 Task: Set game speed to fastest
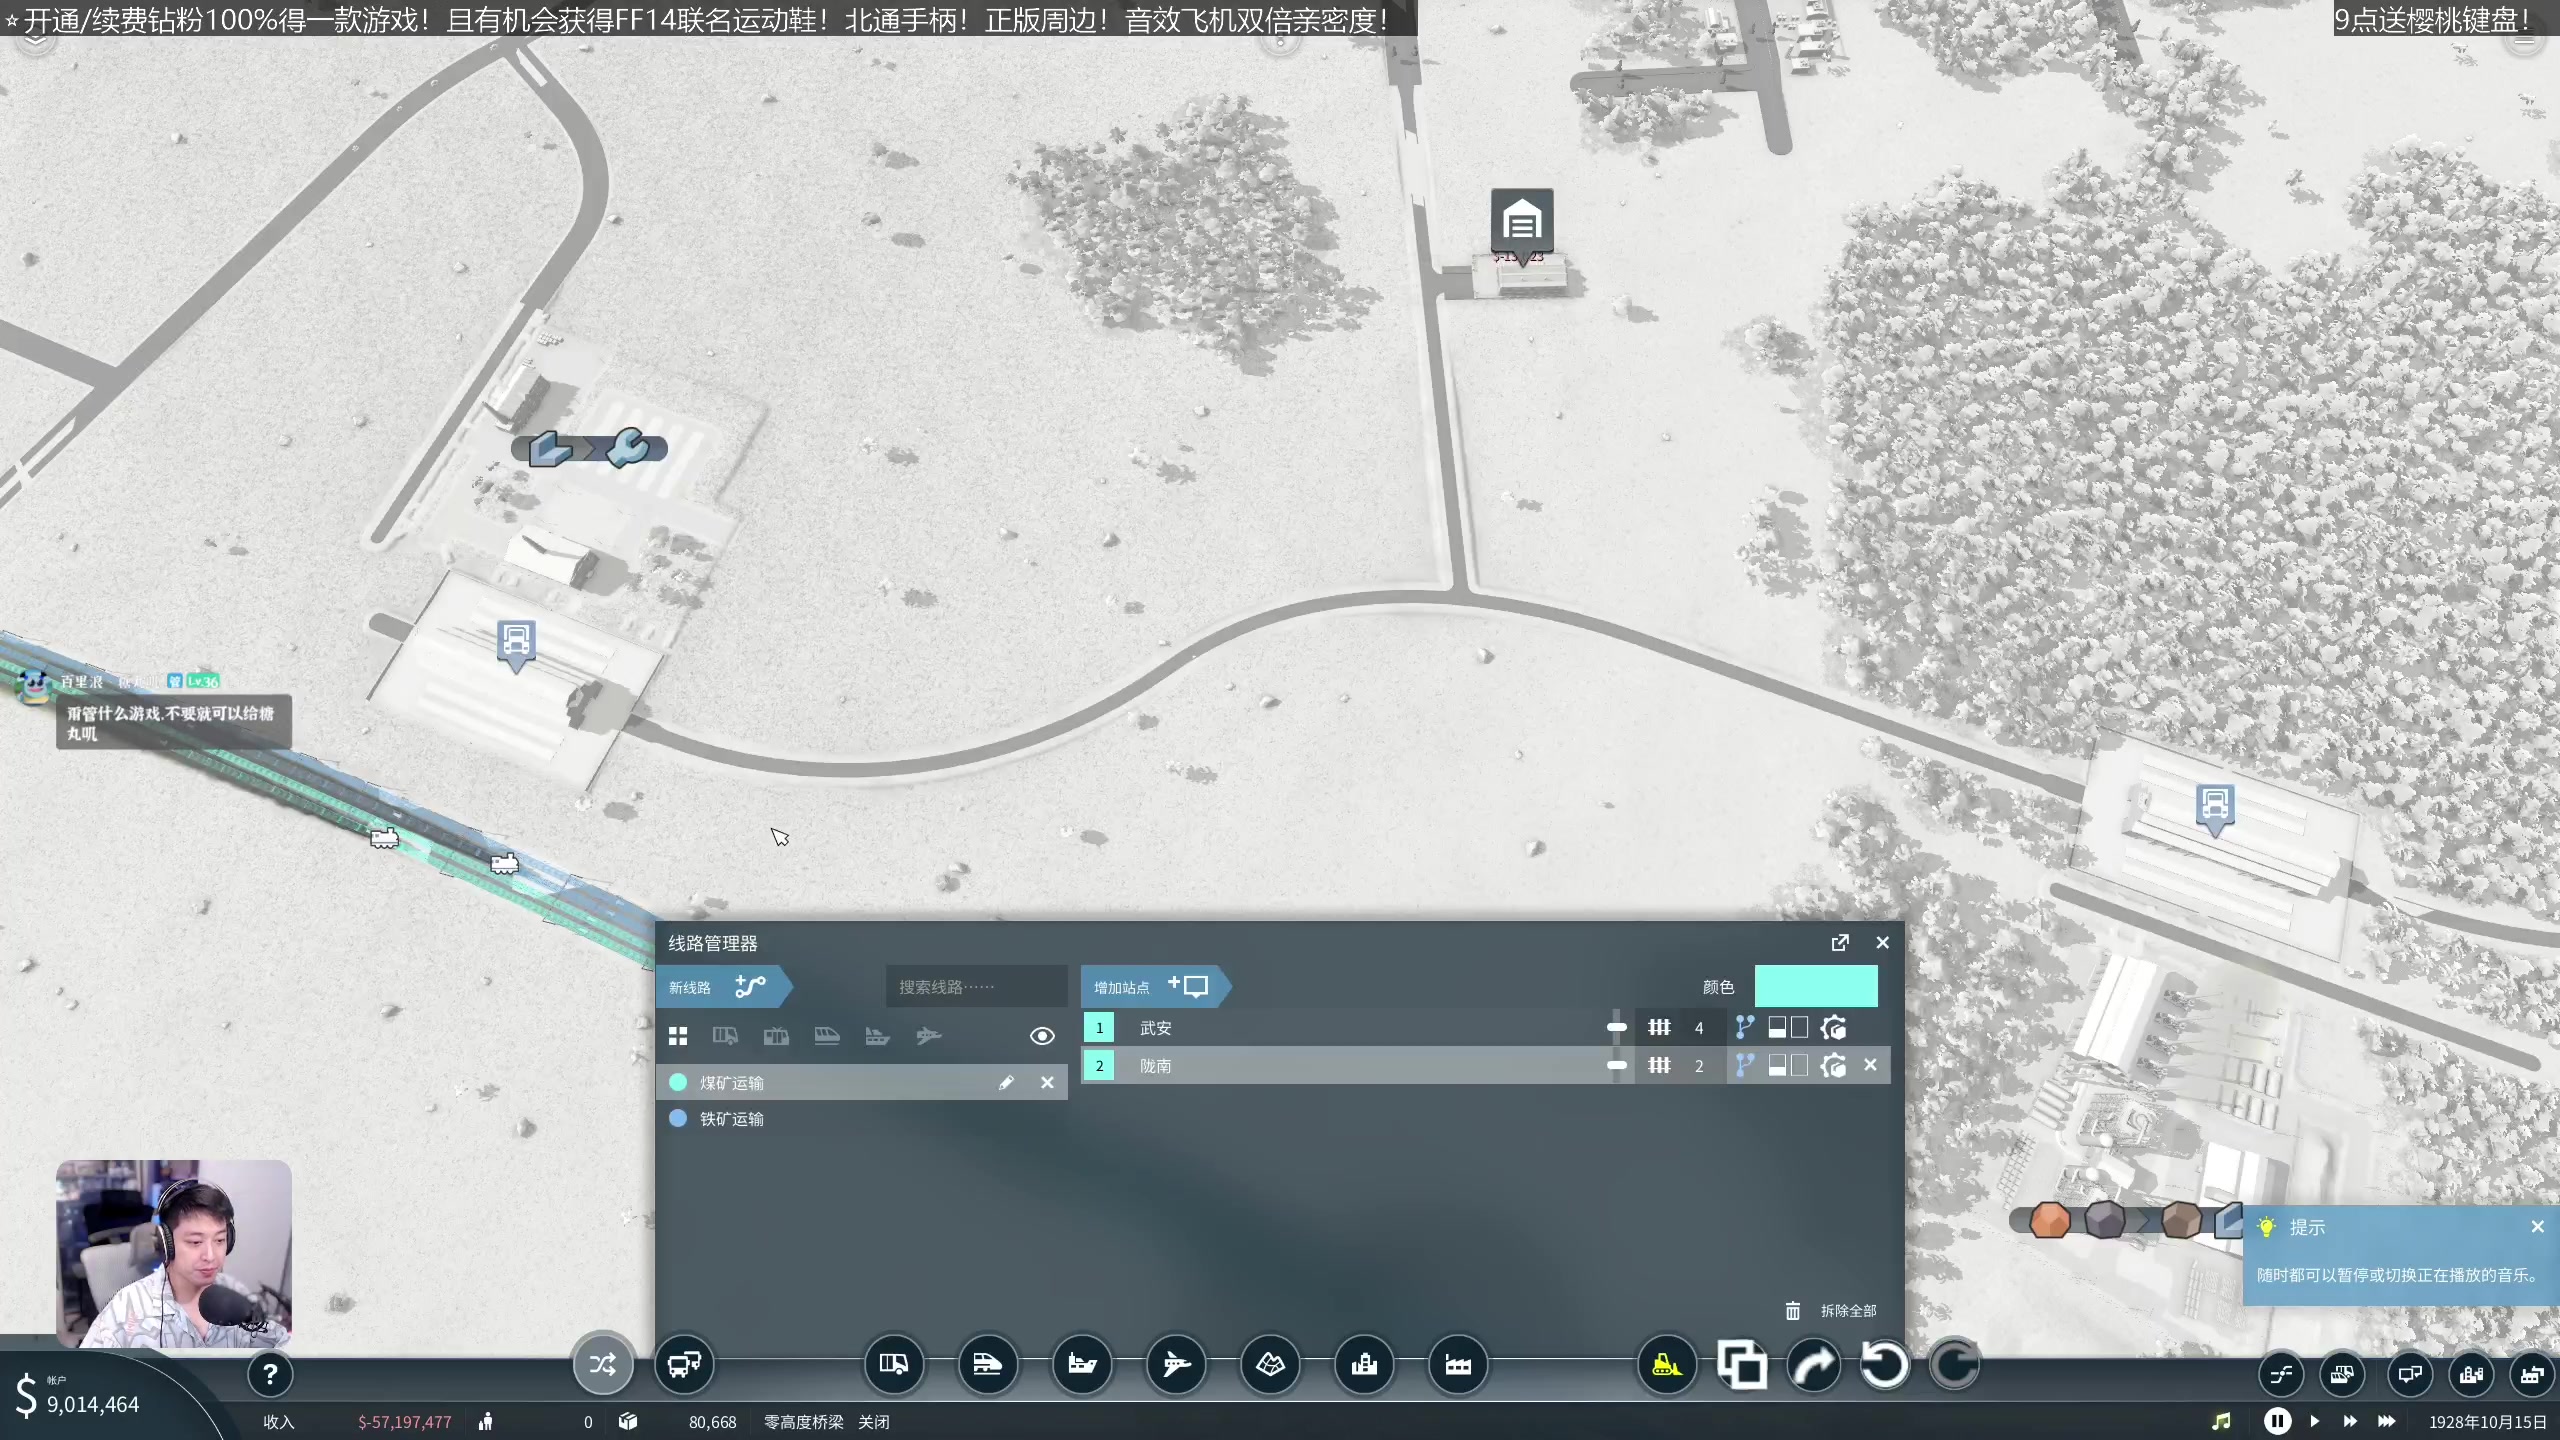[x=2387, y=1421]
